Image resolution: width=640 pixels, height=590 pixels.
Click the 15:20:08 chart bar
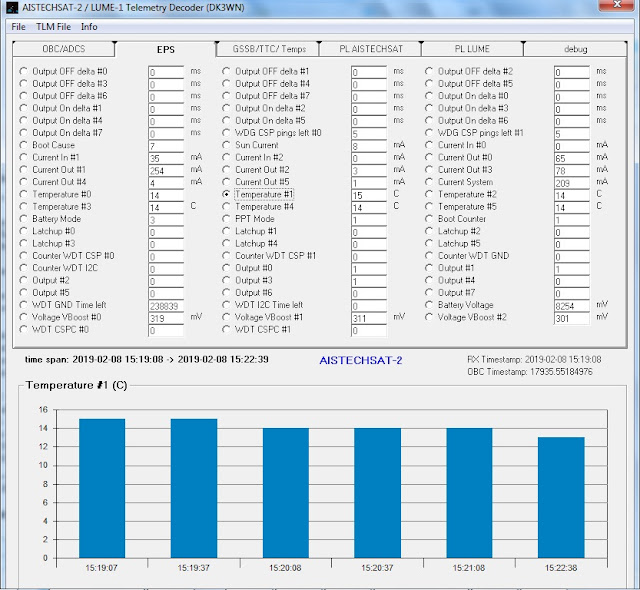tap(286, 493)
